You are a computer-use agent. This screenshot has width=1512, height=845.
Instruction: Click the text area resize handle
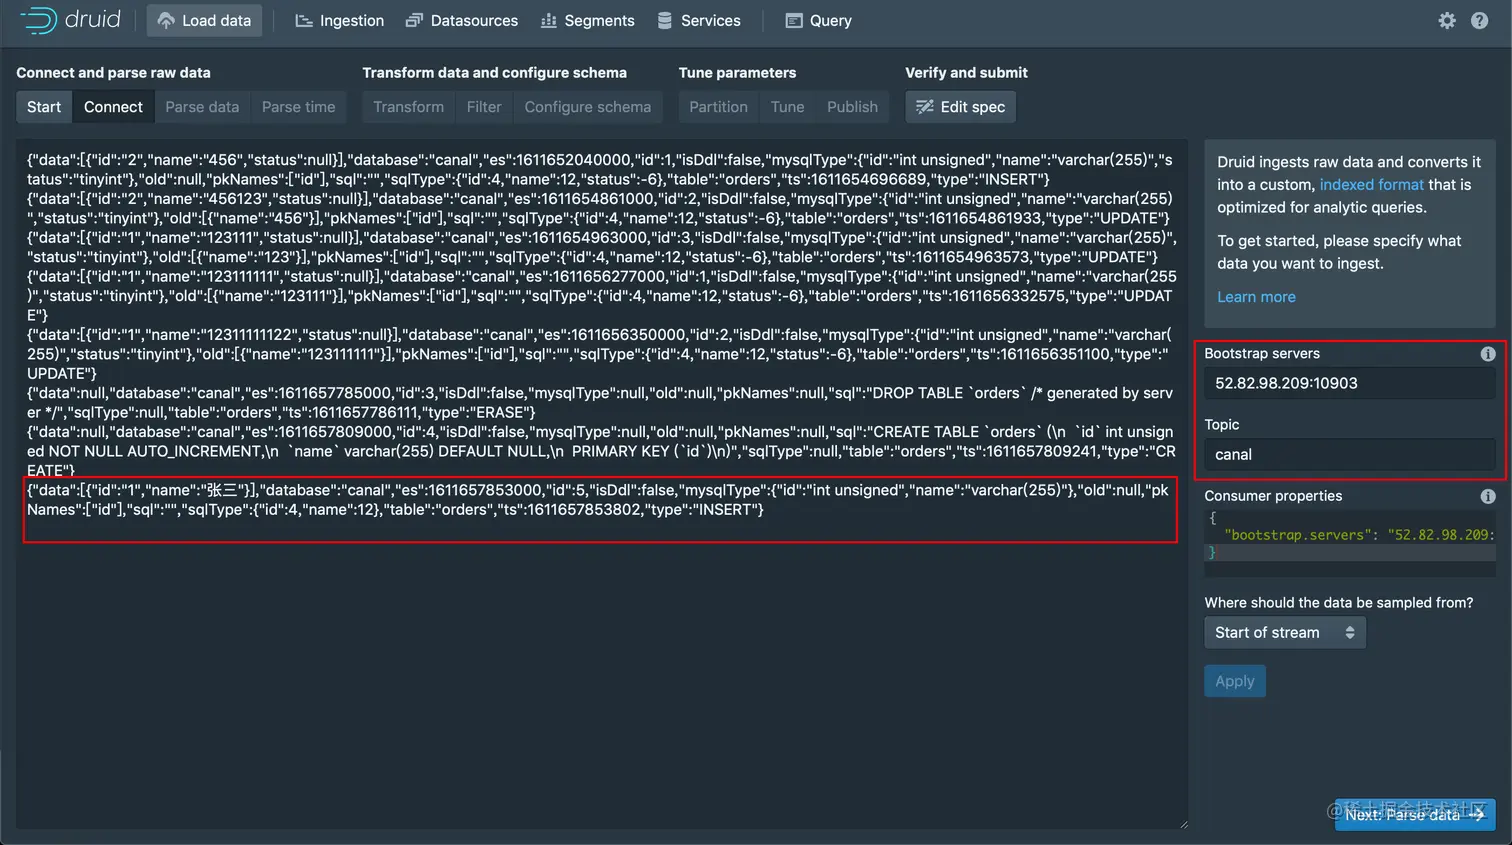1183,825
